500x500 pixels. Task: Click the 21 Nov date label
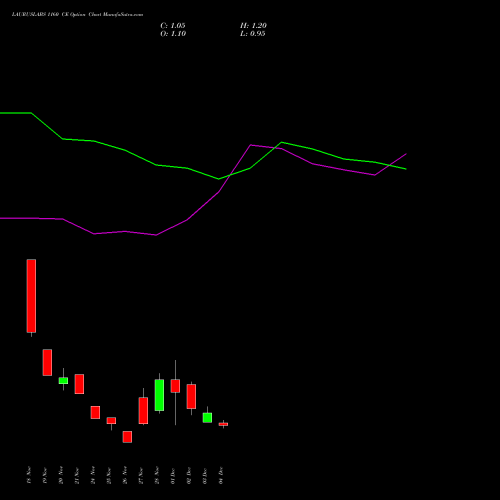click(x=77, y=475)
